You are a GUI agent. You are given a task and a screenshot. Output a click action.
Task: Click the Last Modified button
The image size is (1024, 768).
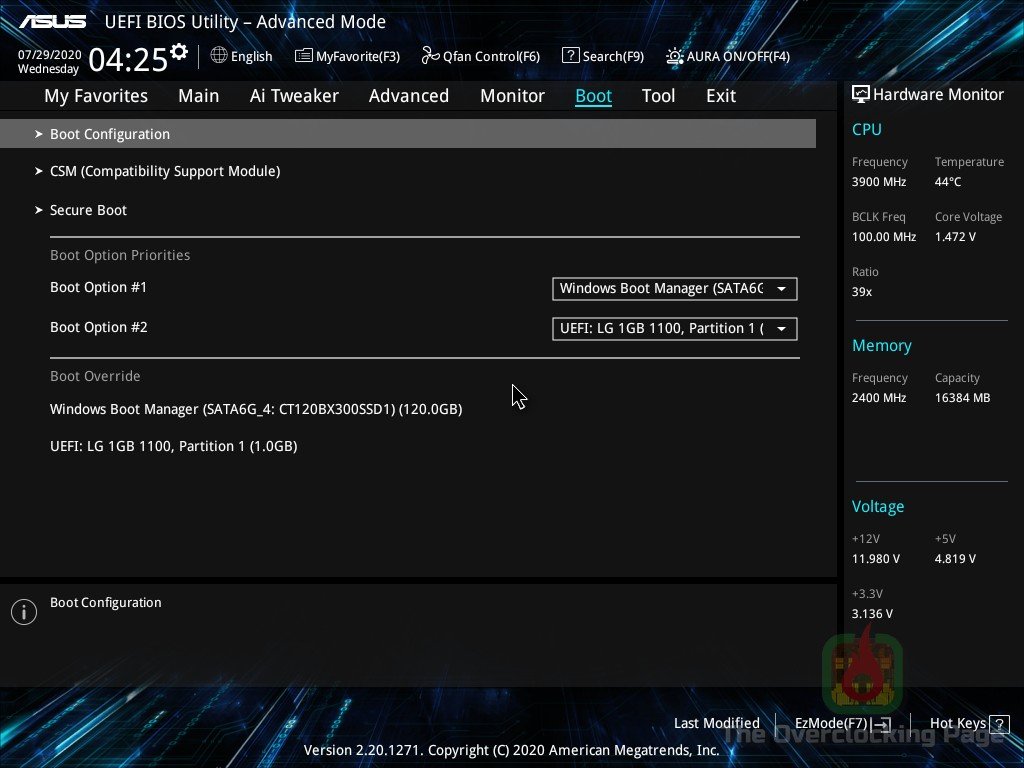(716, 723)
